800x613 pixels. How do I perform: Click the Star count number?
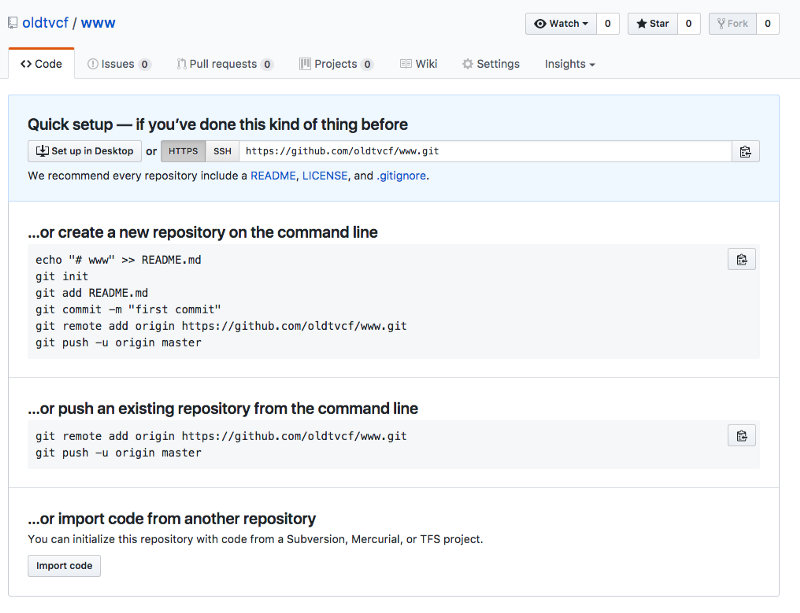click(689, 23)
